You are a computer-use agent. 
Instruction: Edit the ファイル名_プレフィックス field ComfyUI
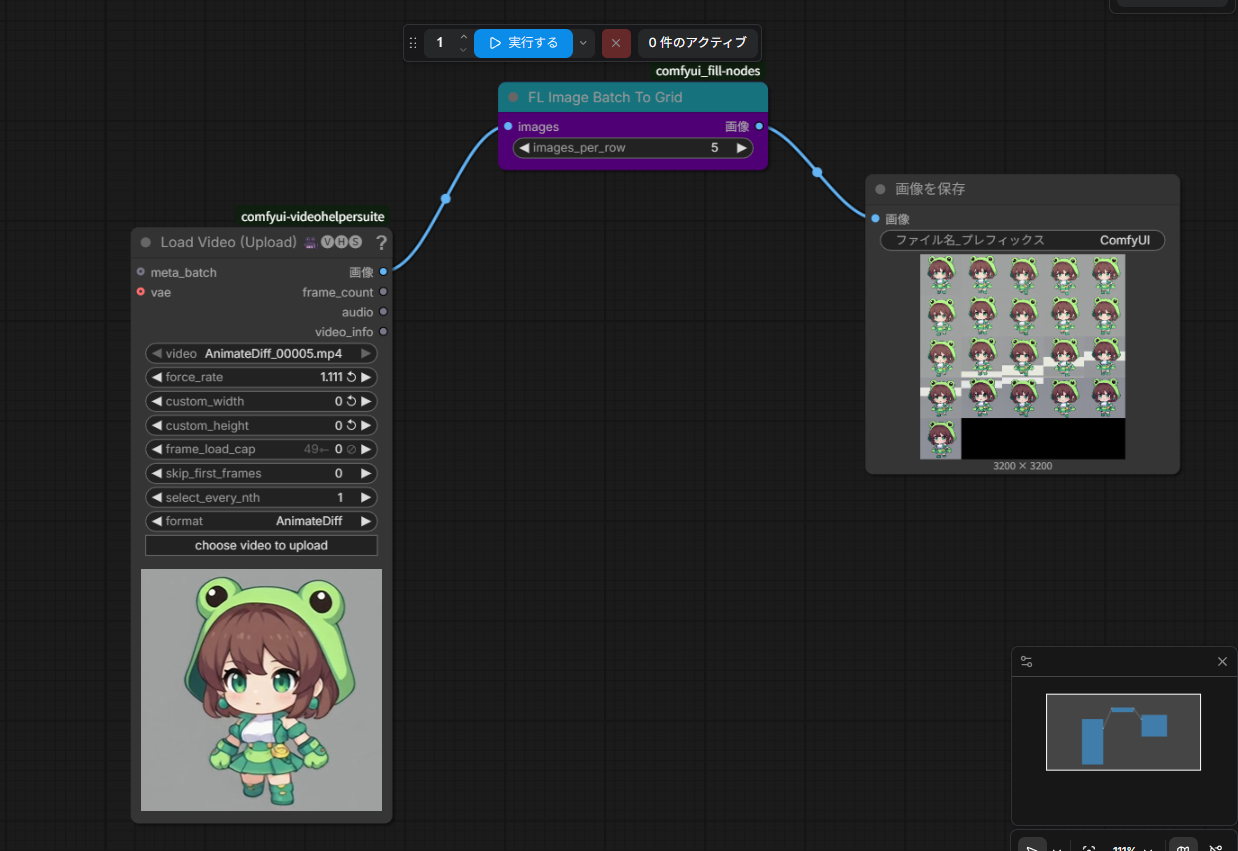click(x=1022, y=240)
